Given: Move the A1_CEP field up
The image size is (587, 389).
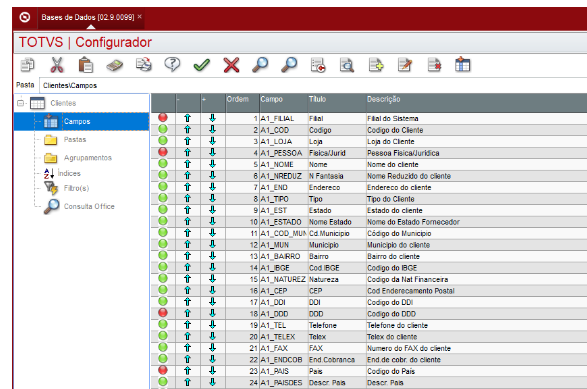Looking at the screenshot, I should coord(188,290).
